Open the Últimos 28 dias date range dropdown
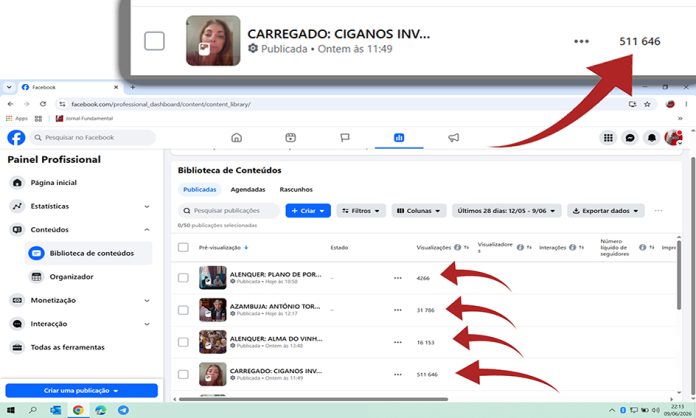Screen dimensions: 696x418 coord(506,210)
